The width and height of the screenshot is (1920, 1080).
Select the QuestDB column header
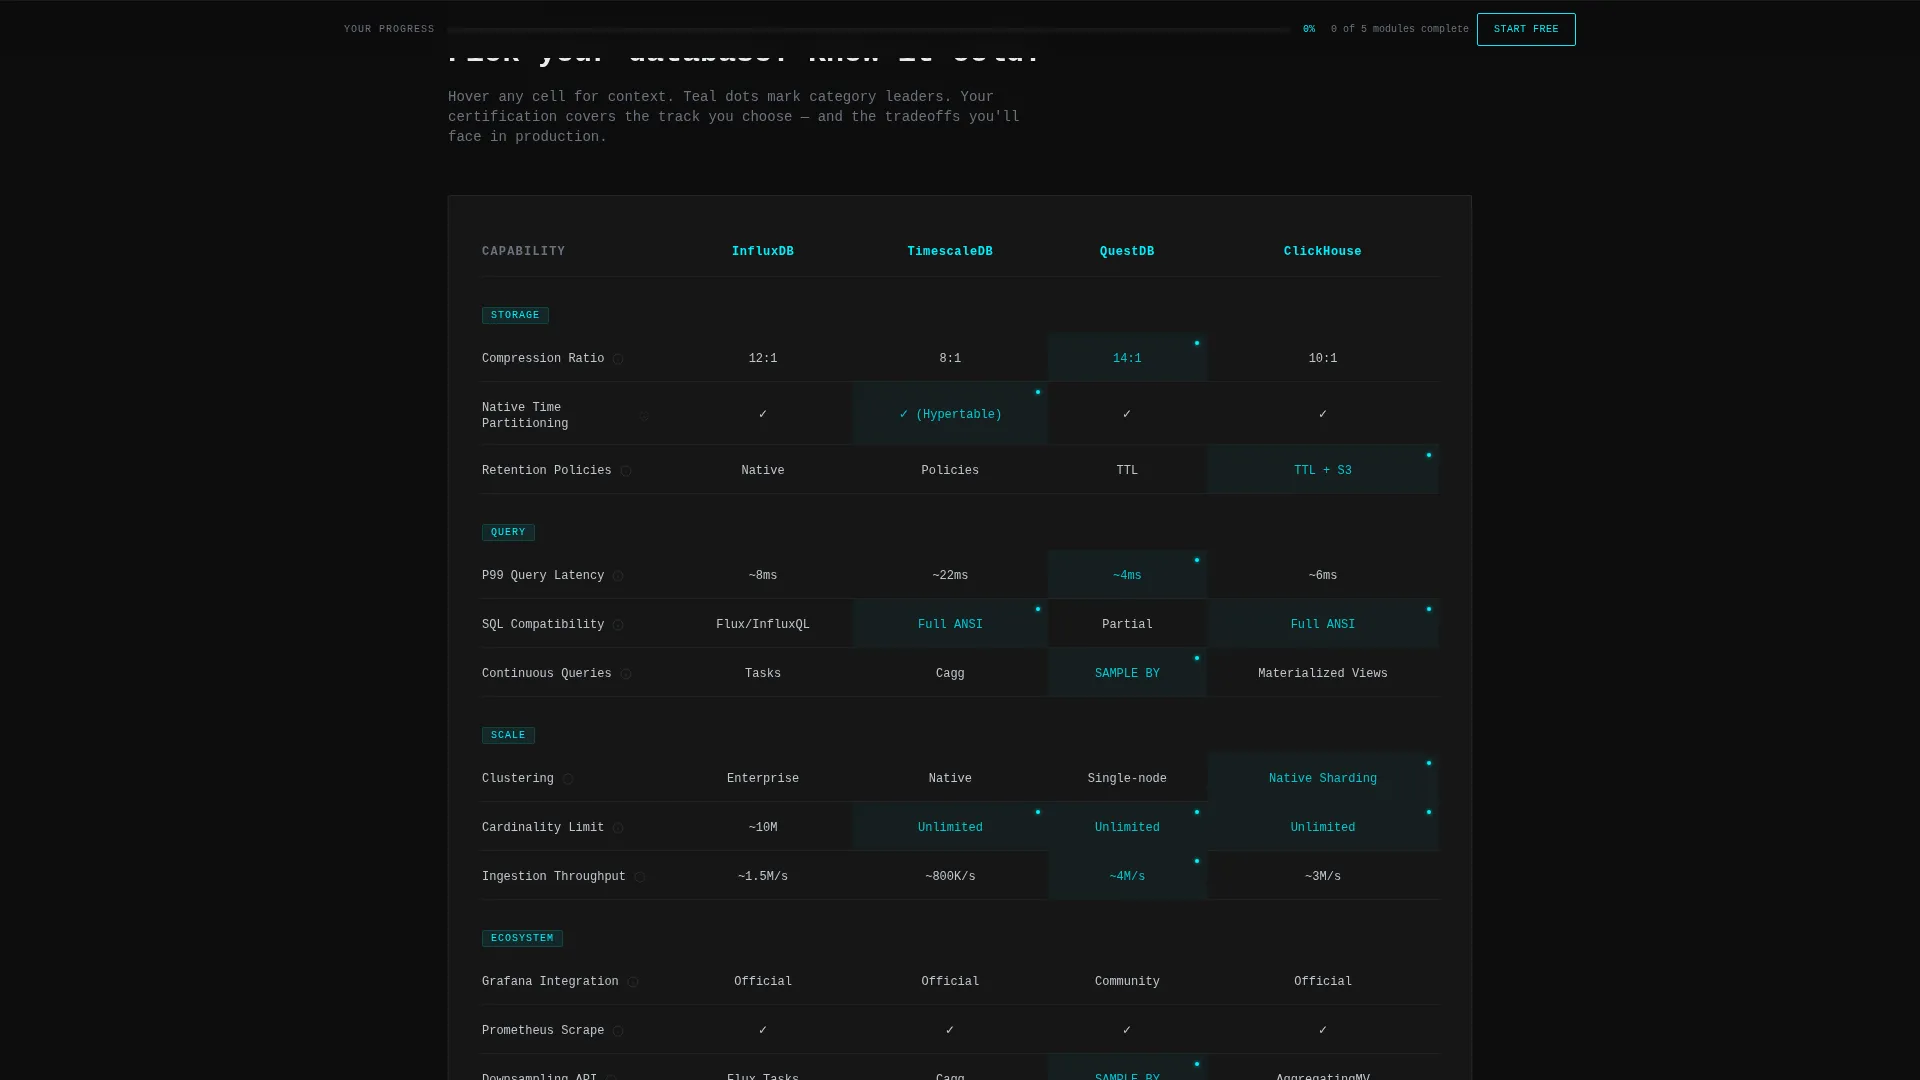(x=1127, y=252)
